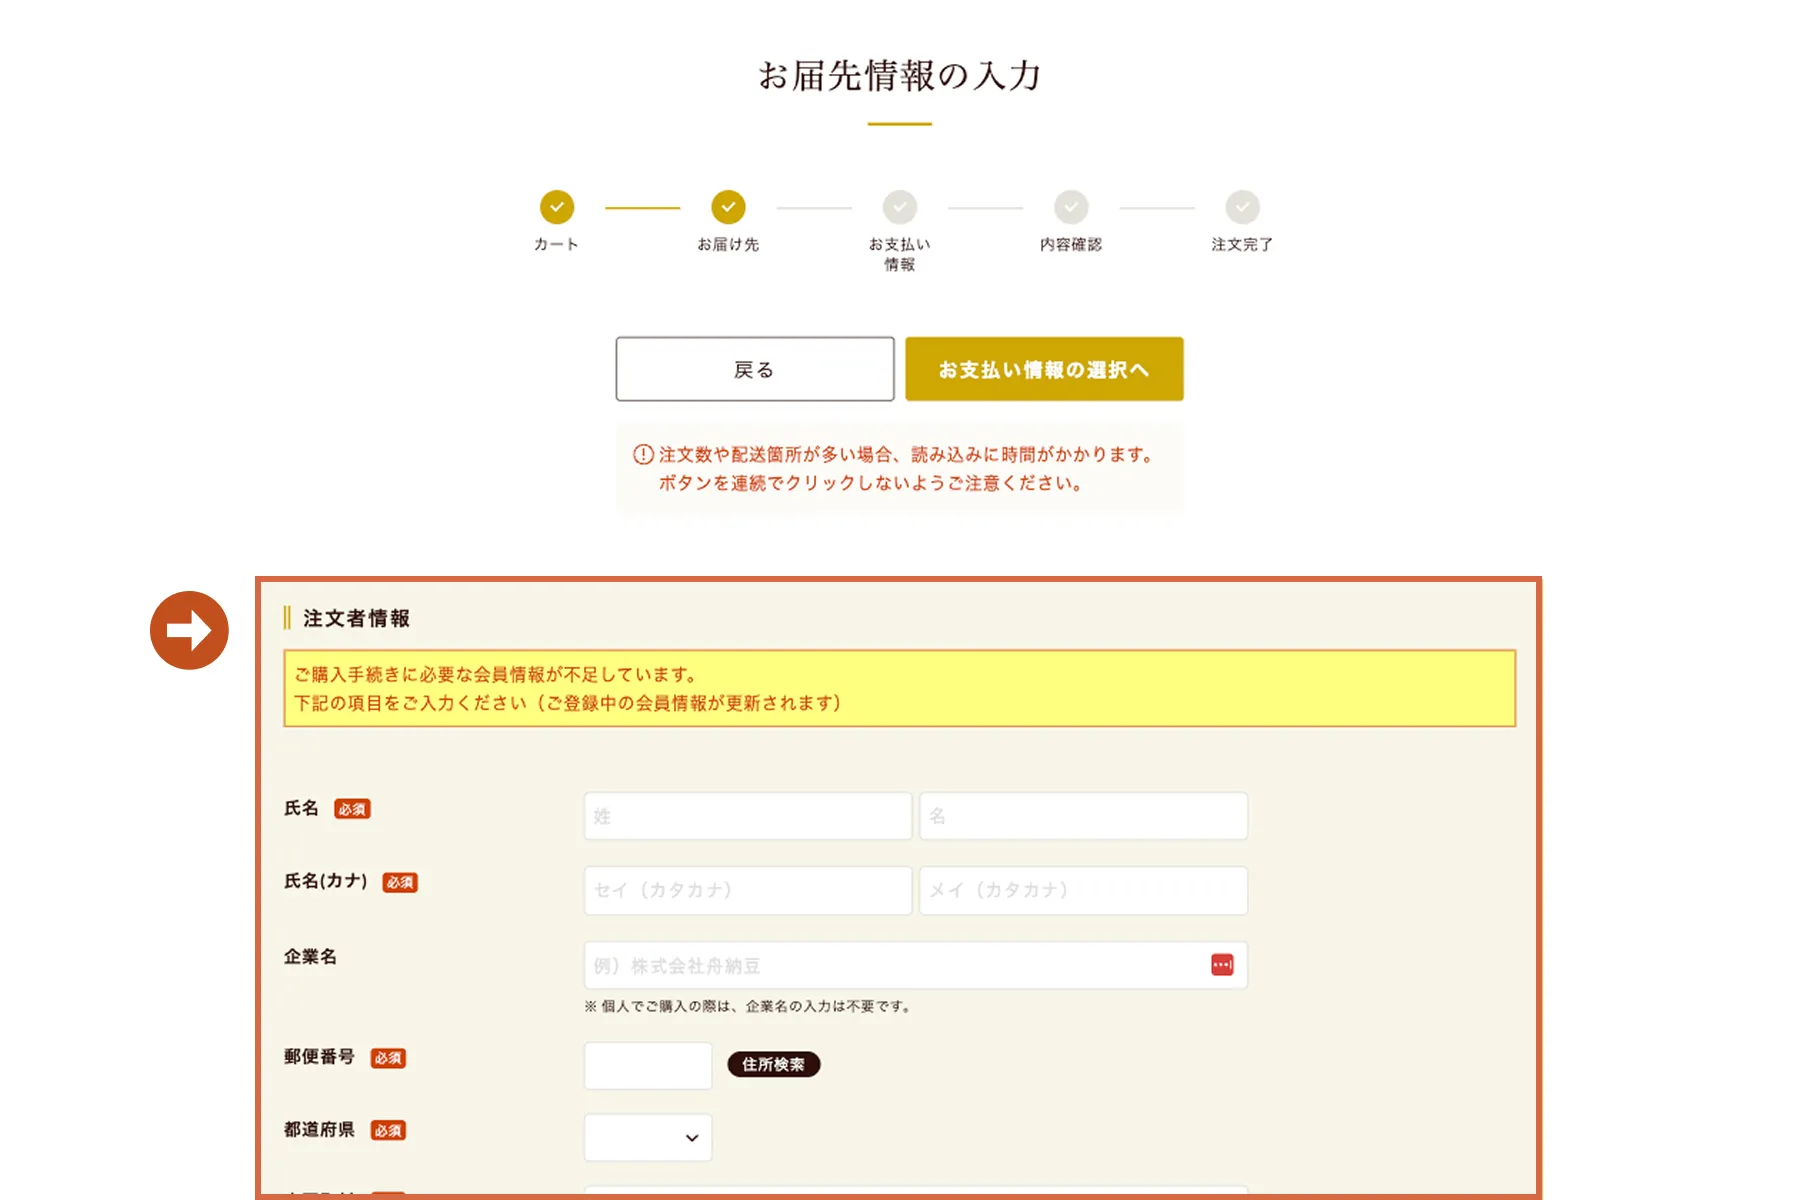Screen dimensions: 1800x1200
Task: Focus the メイ (カタカナ) field
Action: pyautogui.click(x=1084, y=890)
